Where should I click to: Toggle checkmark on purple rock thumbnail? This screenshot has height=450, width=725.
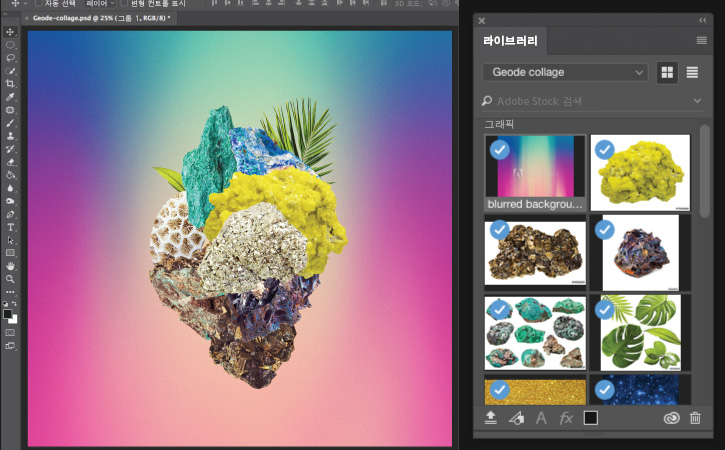coord(604,230)
